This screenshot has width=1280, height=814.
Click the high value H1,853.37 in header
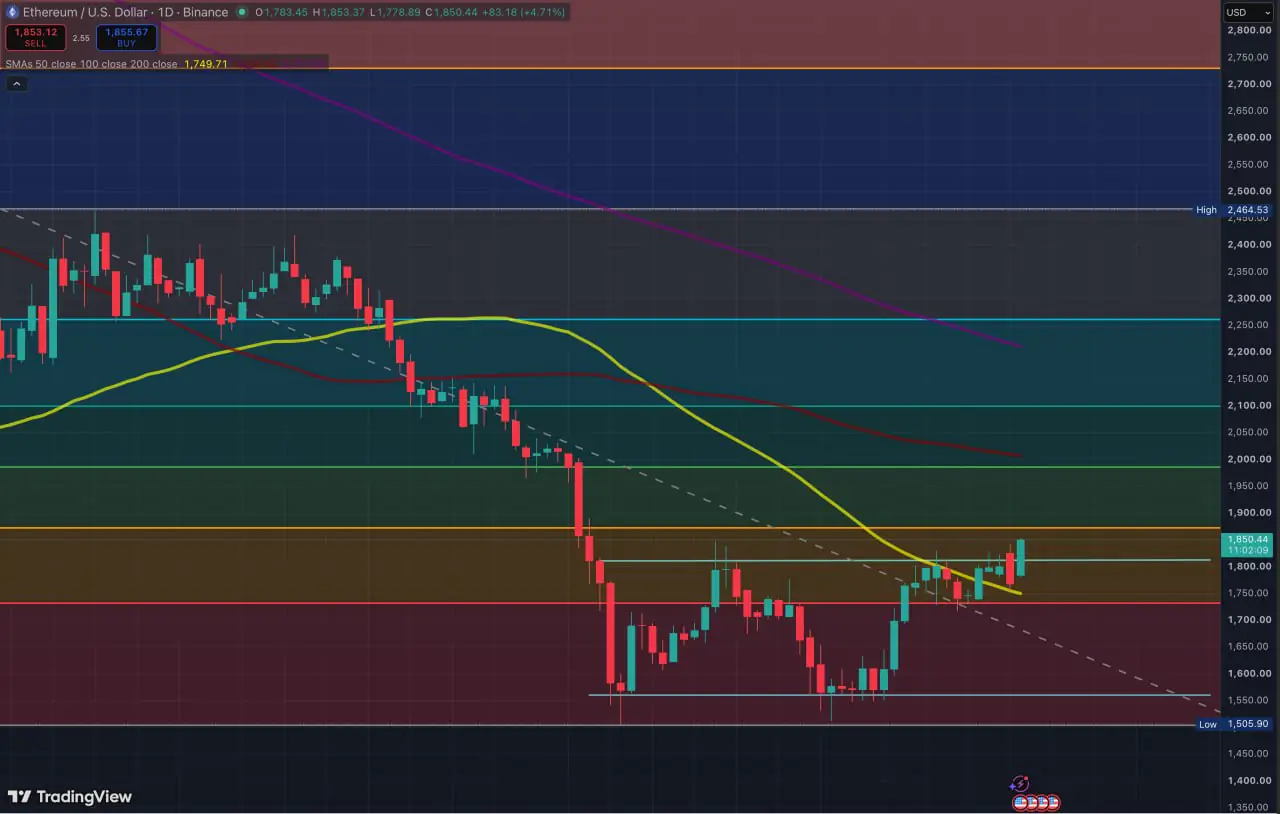(x=337, y=12)
